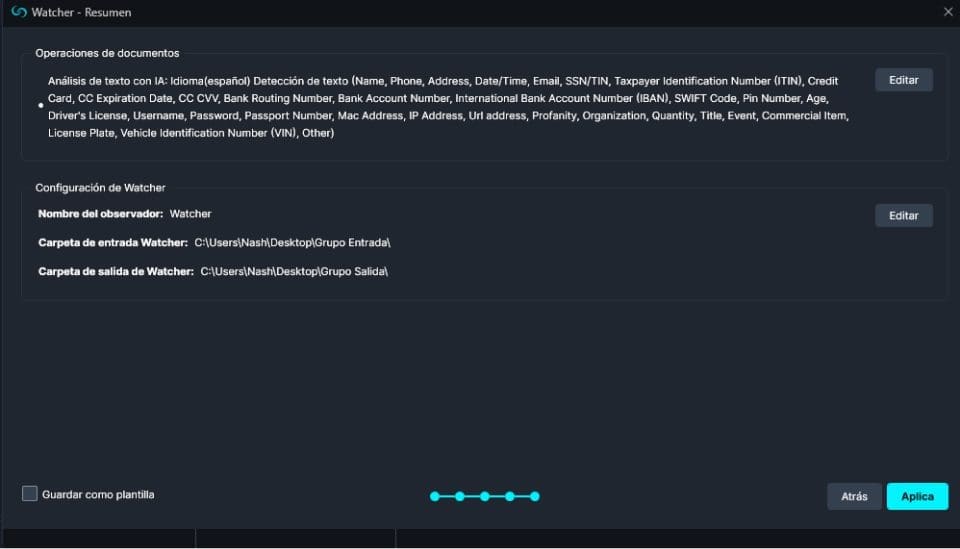Image resolution: width=960 pixels, height=549 pixels.
Task: Close the Watcher Resumen window
Action: click(x=947, y=12)
